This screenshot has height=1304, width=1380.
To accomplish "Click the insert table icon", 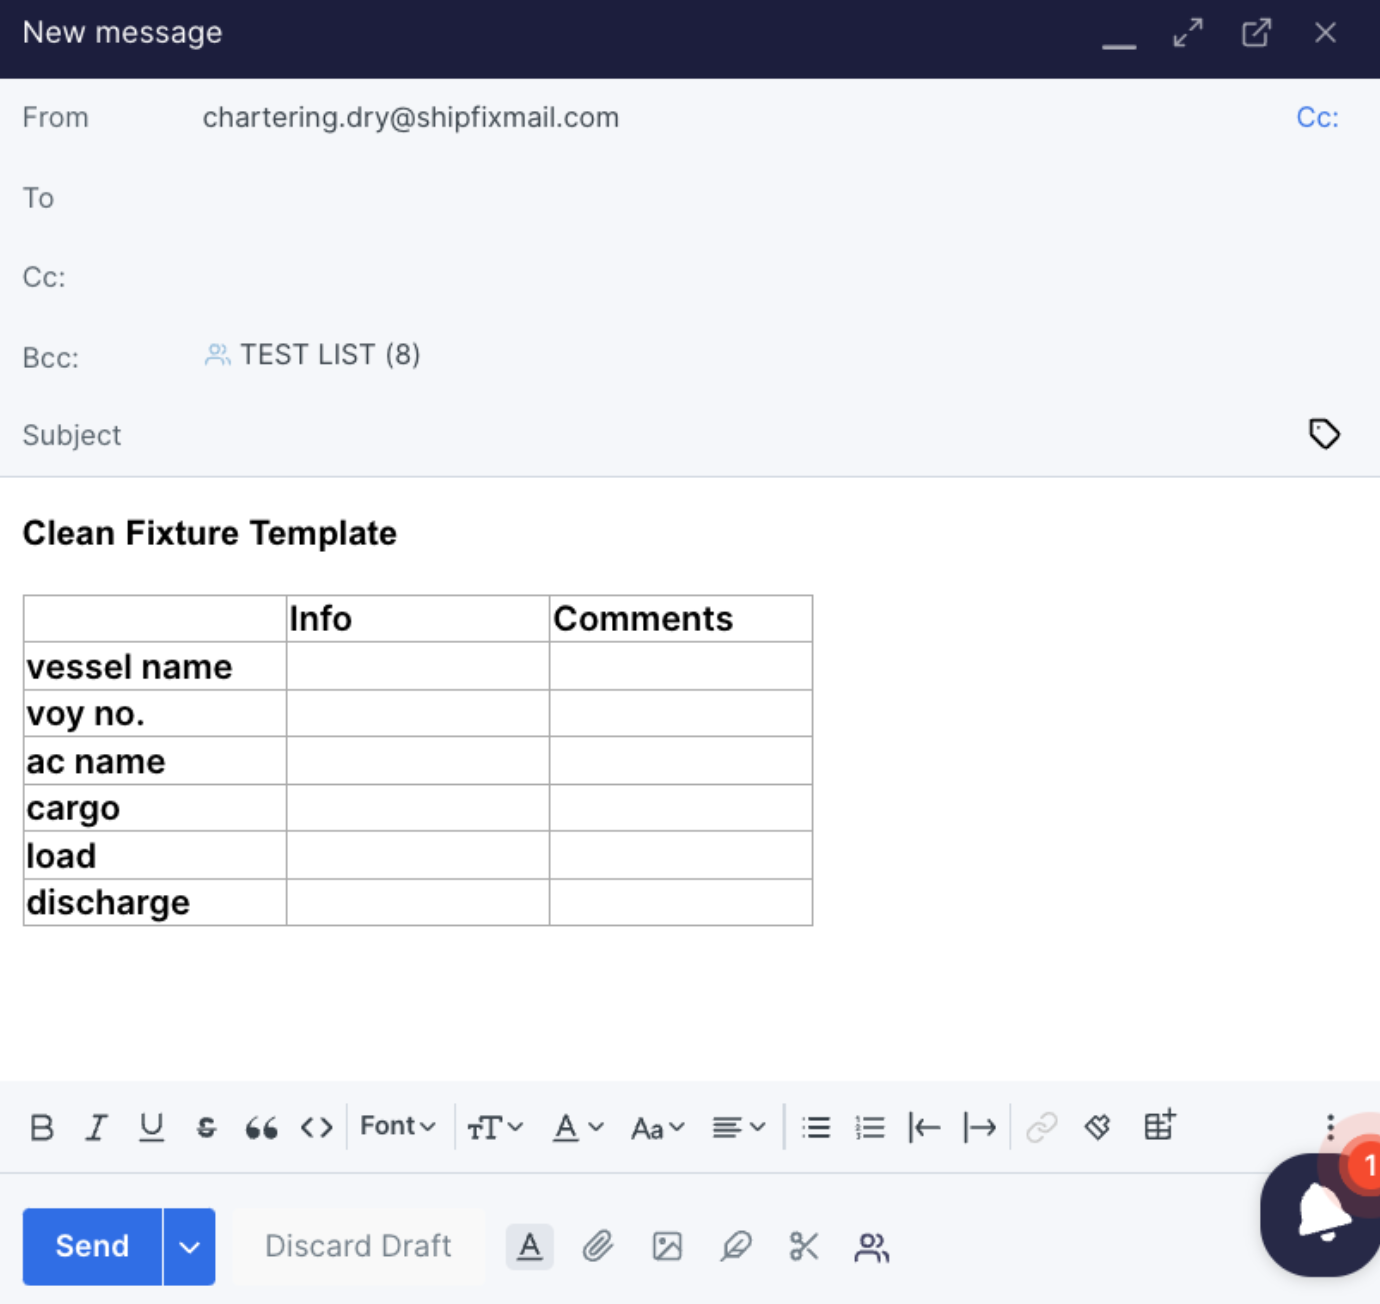I will tap(1159, 1126).
